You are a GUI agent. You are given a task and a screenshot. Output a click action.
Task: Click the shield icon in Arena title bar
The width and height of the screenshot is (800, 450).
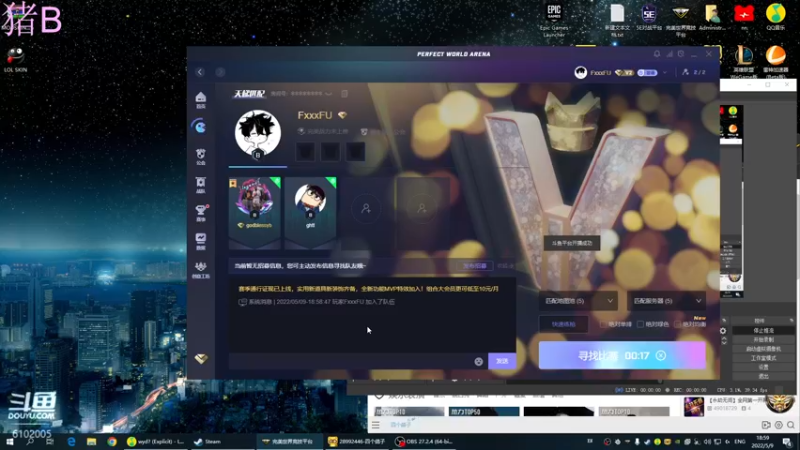[681, 54]
